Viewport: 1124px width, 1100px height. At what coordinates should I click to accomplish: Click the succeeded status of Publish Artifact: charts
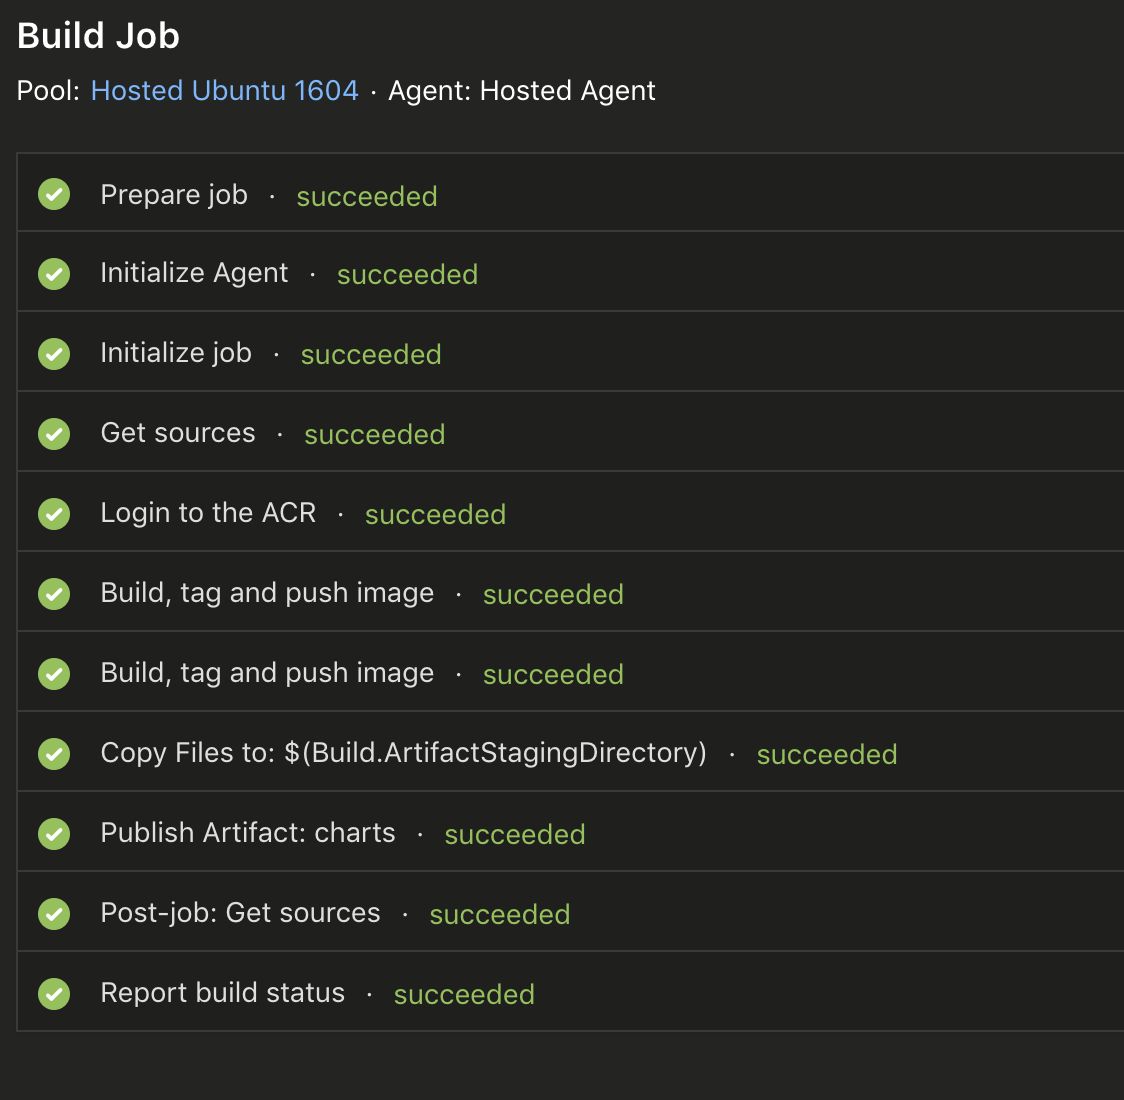pos(514,834)
